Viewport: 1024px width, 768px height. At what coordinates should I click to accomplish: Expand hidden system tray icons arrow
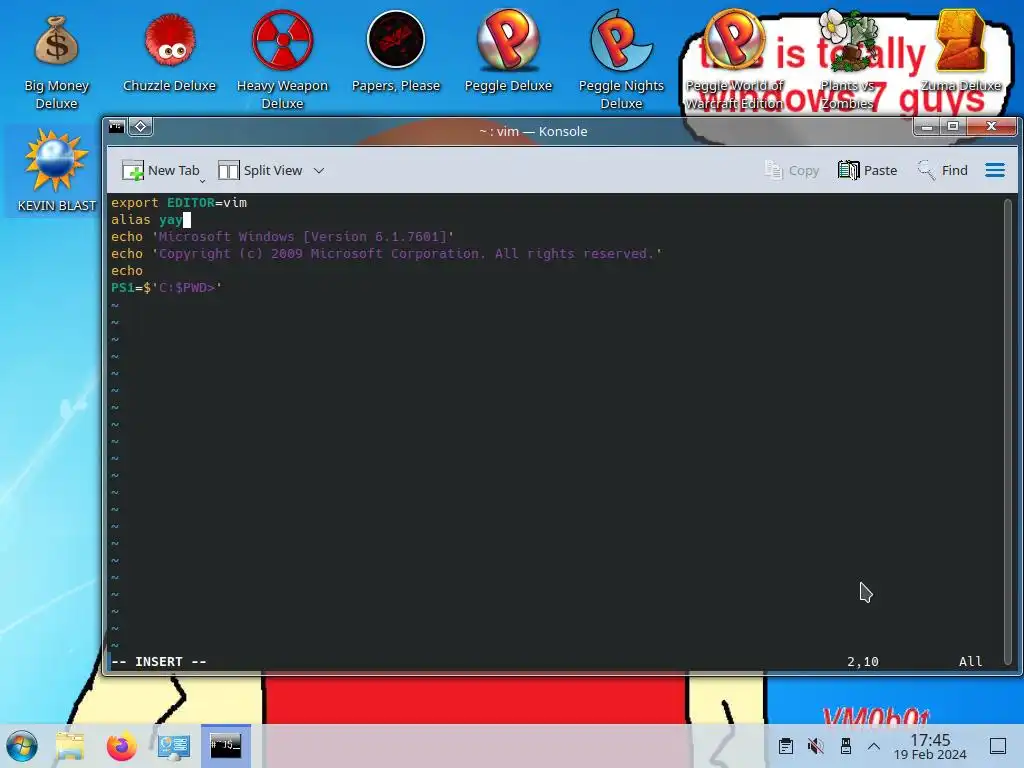pos(874,746)
